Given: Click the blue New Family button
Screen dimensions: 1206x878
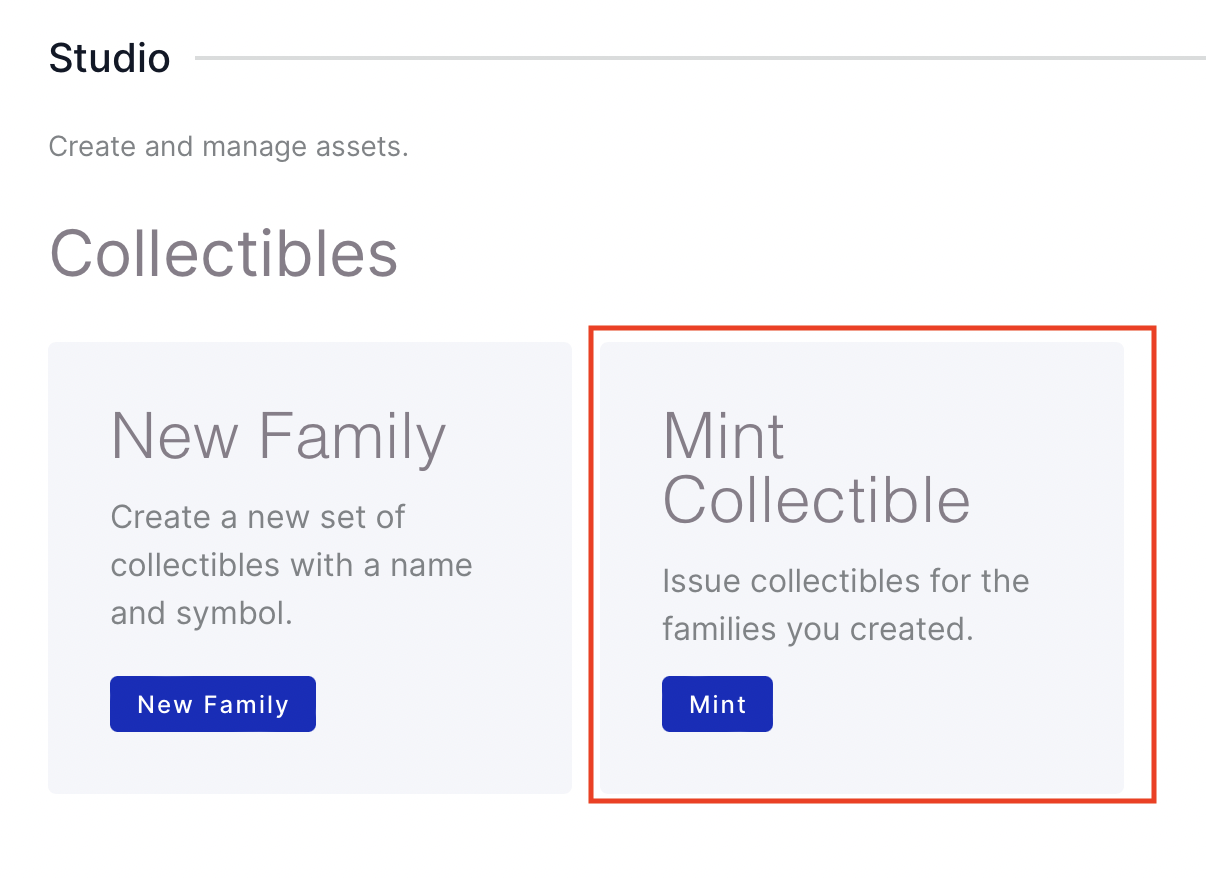Looking at the screenshot, I should (x=213, y=704).
